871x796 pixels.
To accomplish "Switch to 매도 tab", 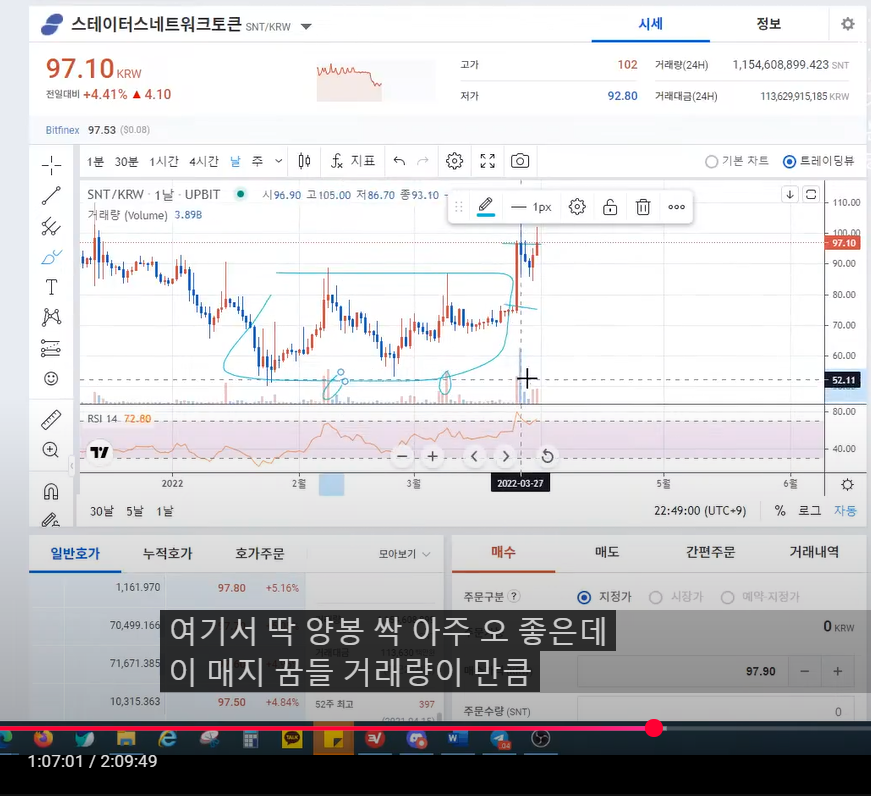I will point(607,552).
